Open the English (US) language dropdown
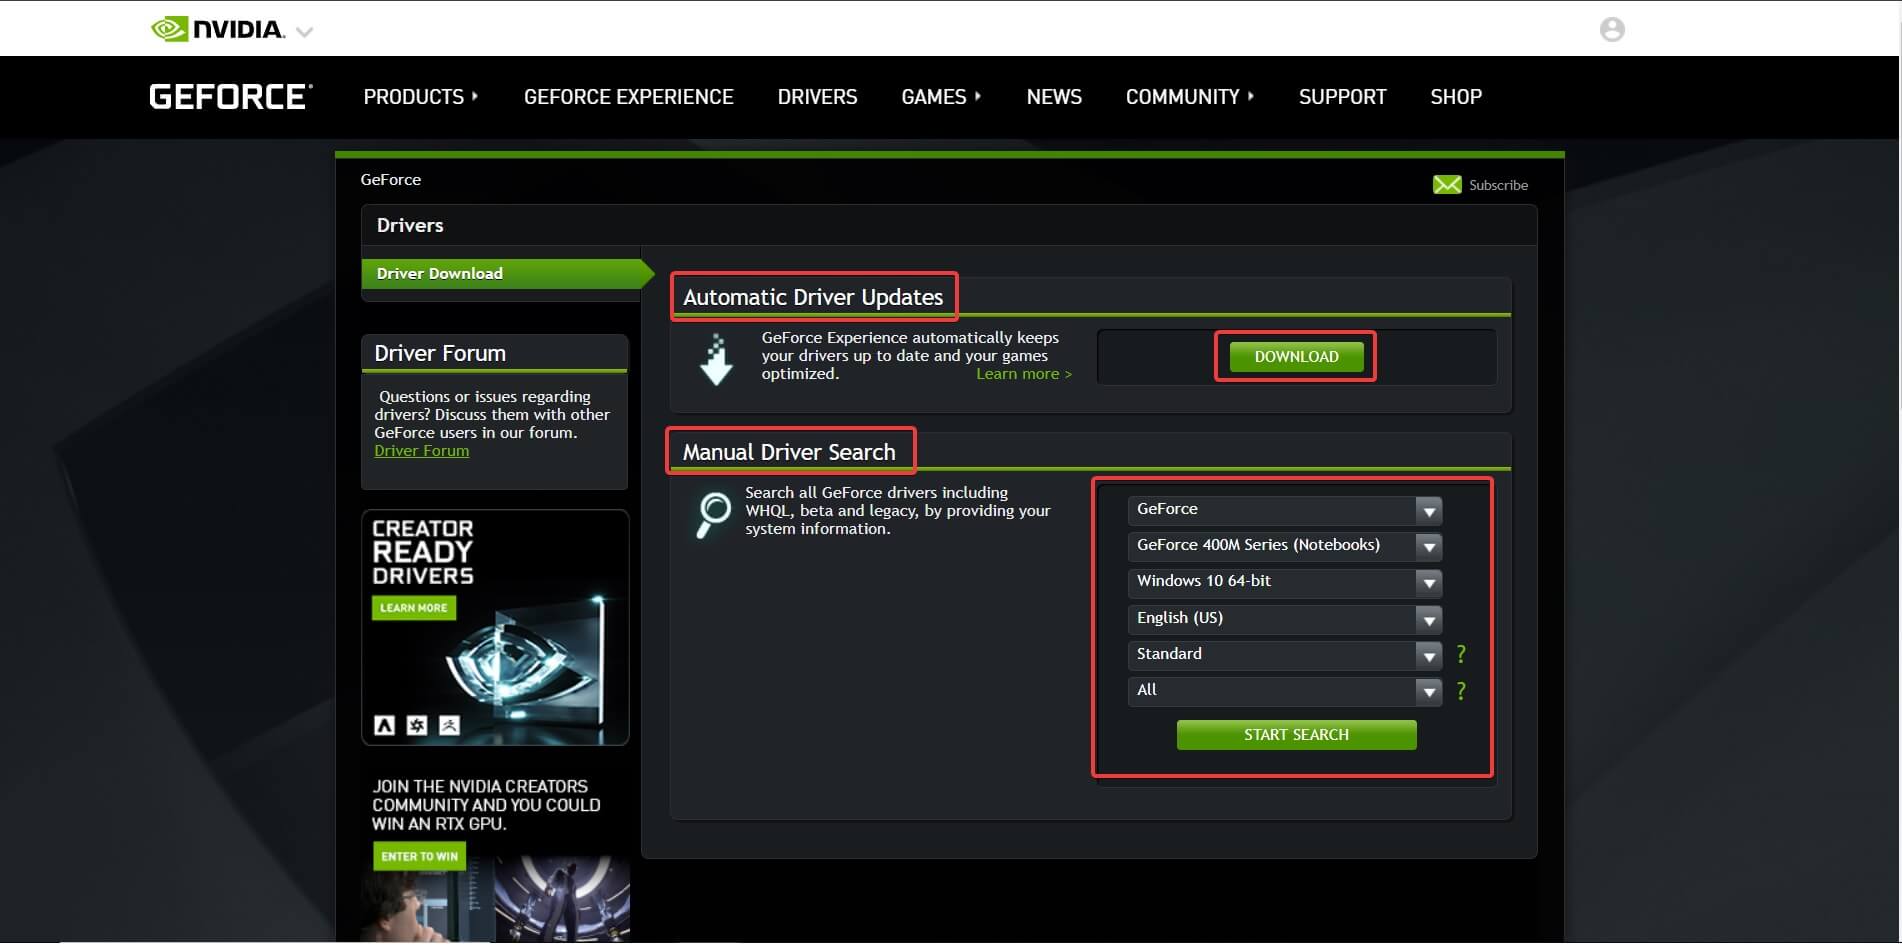 (1284, 619)
